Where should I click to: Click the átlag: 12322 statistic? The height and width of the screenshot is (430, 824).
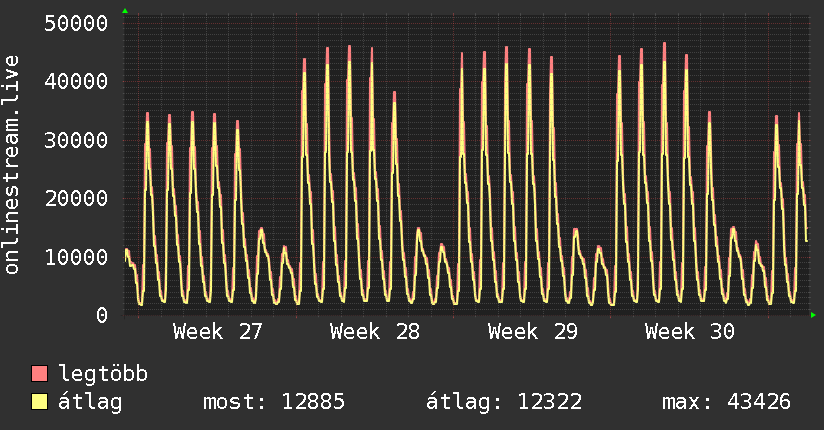(x=504, y=402)
